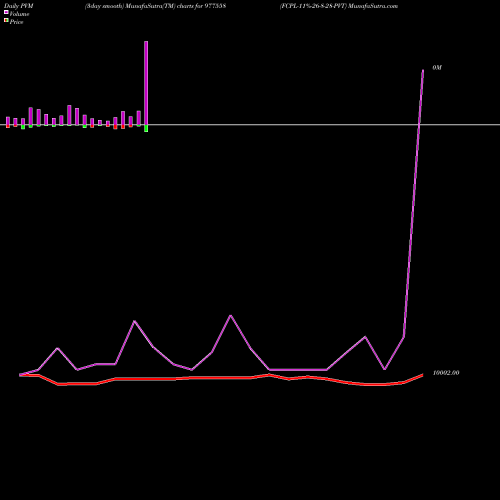
Task: Select the 'Volume' legend label
Action: tap(19, 14)
